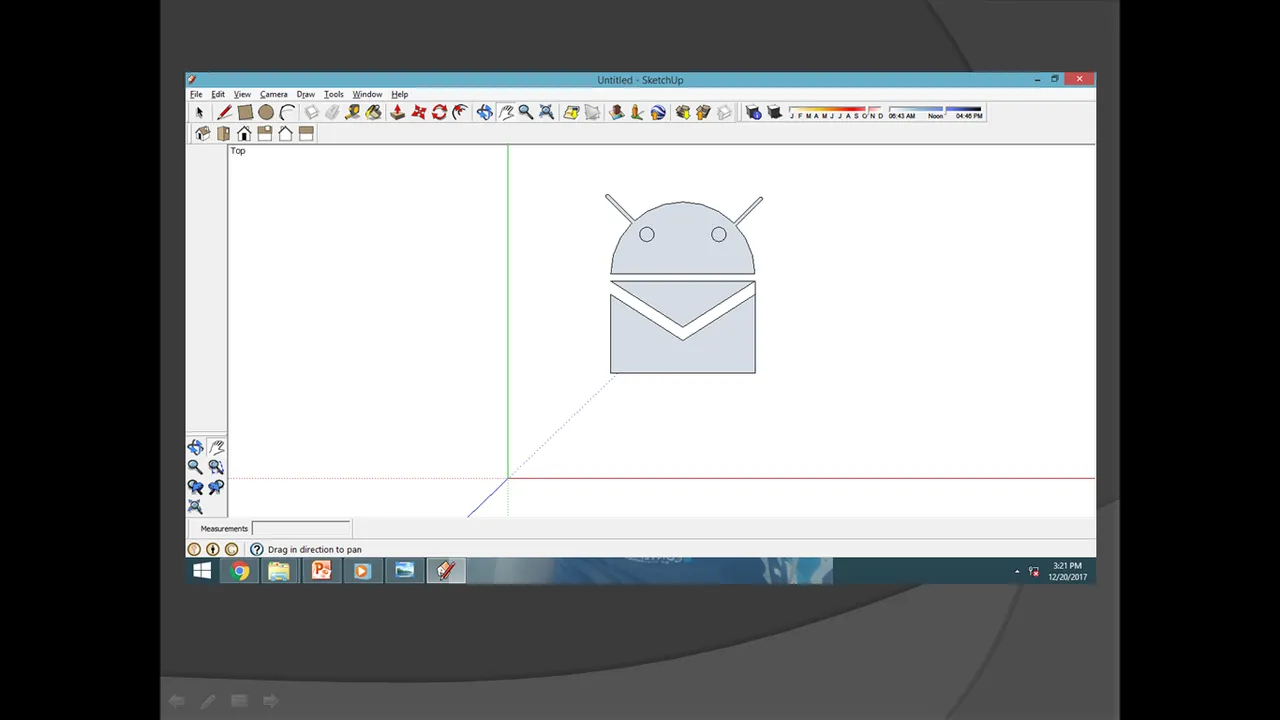Select the Eraser tool
The image size is (1280, 720).
(332, 113)
